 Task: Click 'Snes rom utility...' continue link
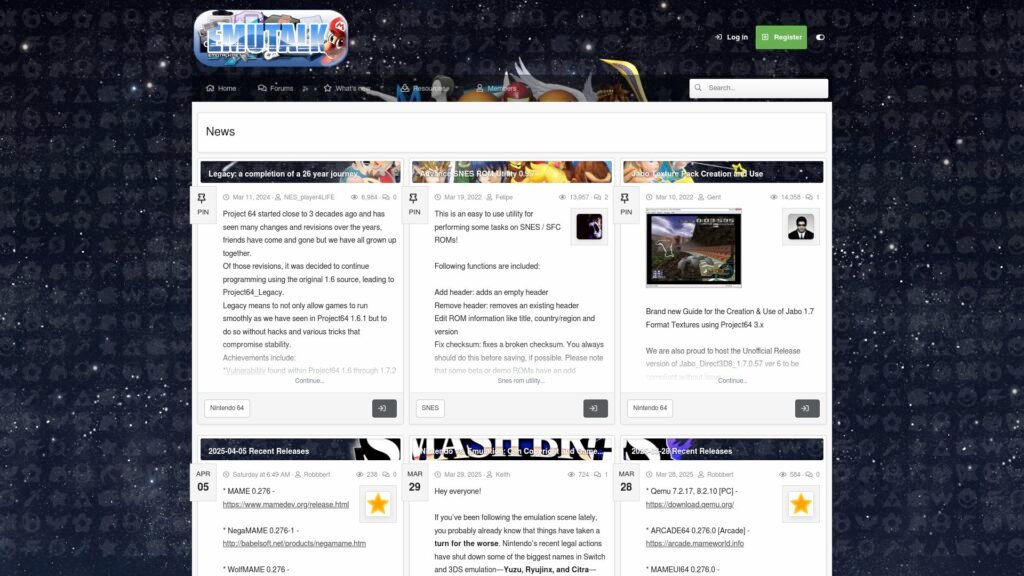(x=520, y=381)
